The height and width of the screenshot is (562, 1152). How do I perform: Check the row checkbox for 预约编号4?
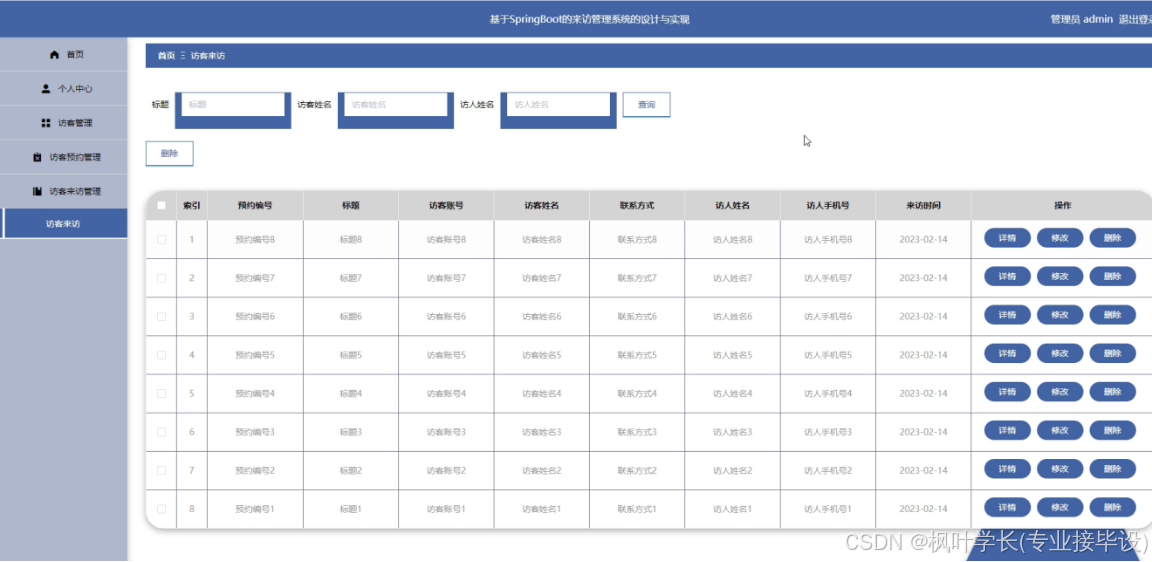tap(162, 394)
